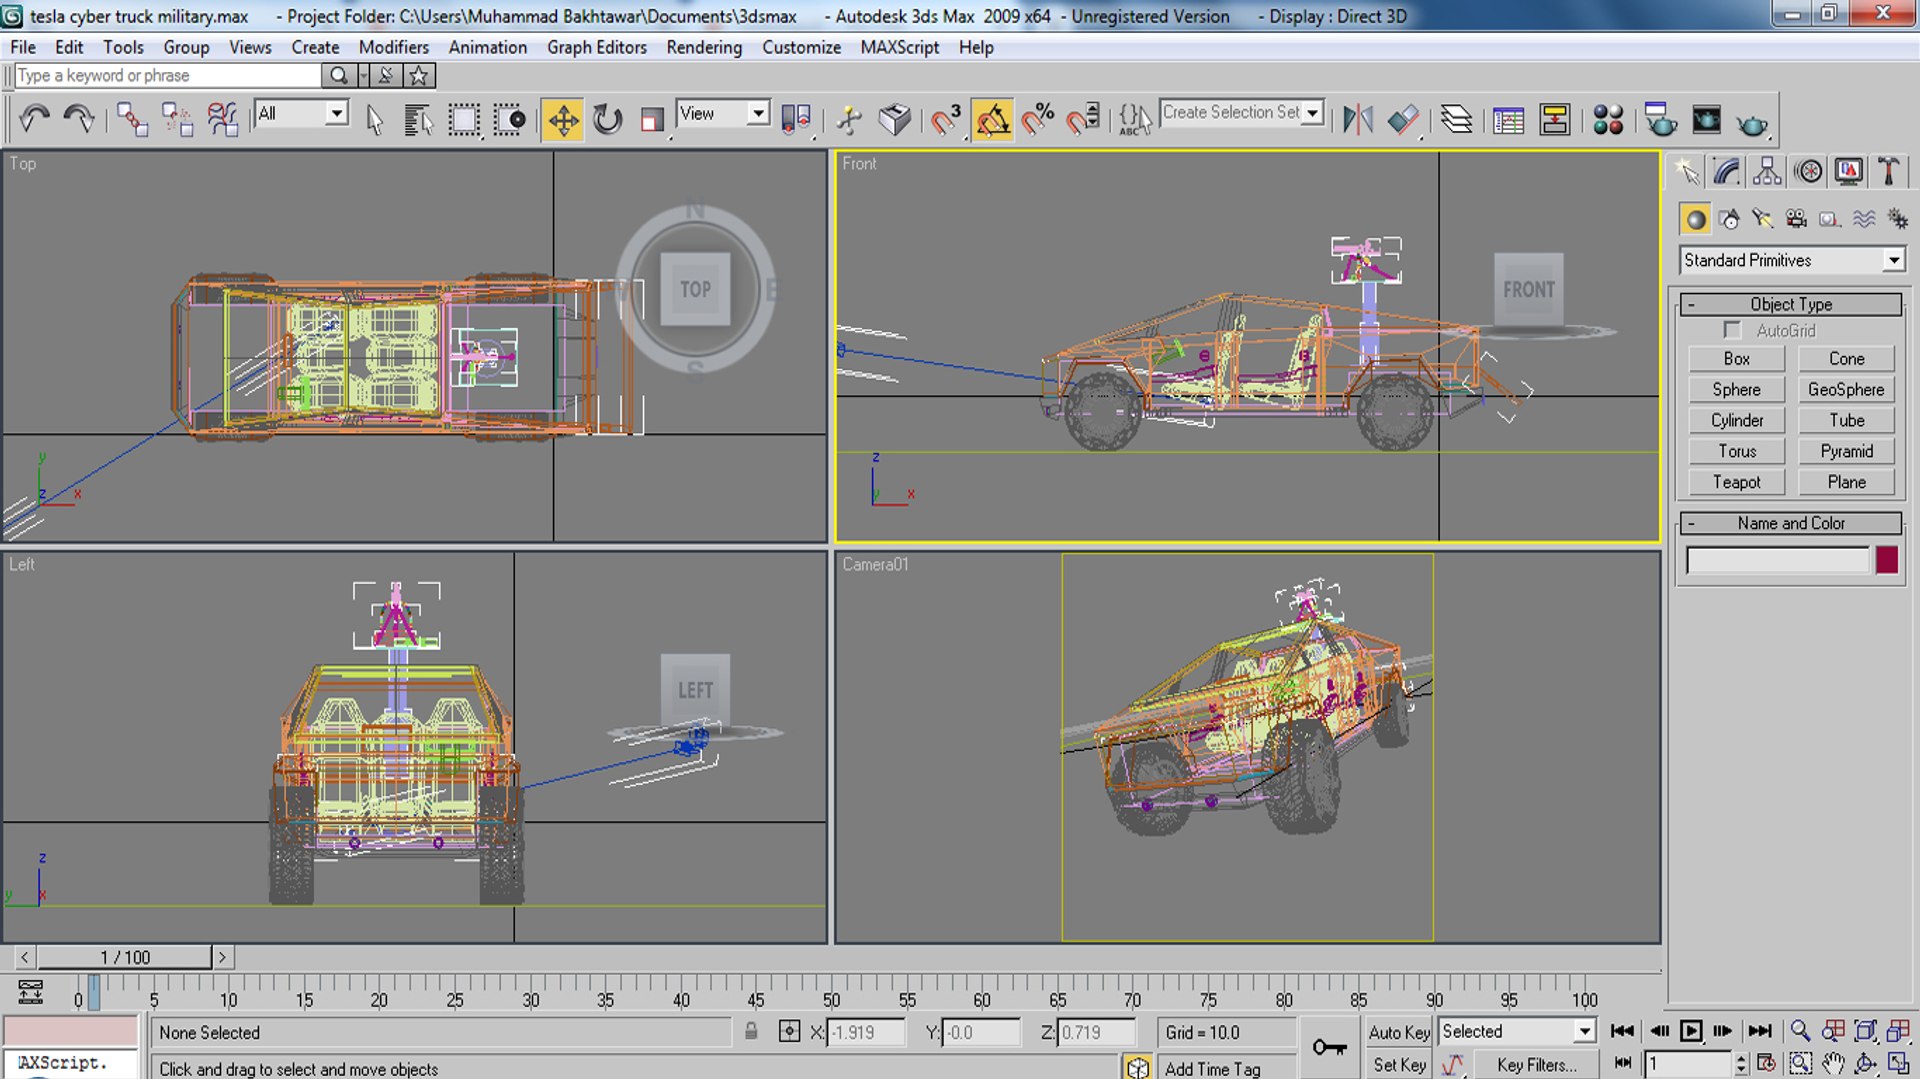This screenshot has height=1079, width=1920.
Task: Open the Schematic View
Action: (1555, 120)
